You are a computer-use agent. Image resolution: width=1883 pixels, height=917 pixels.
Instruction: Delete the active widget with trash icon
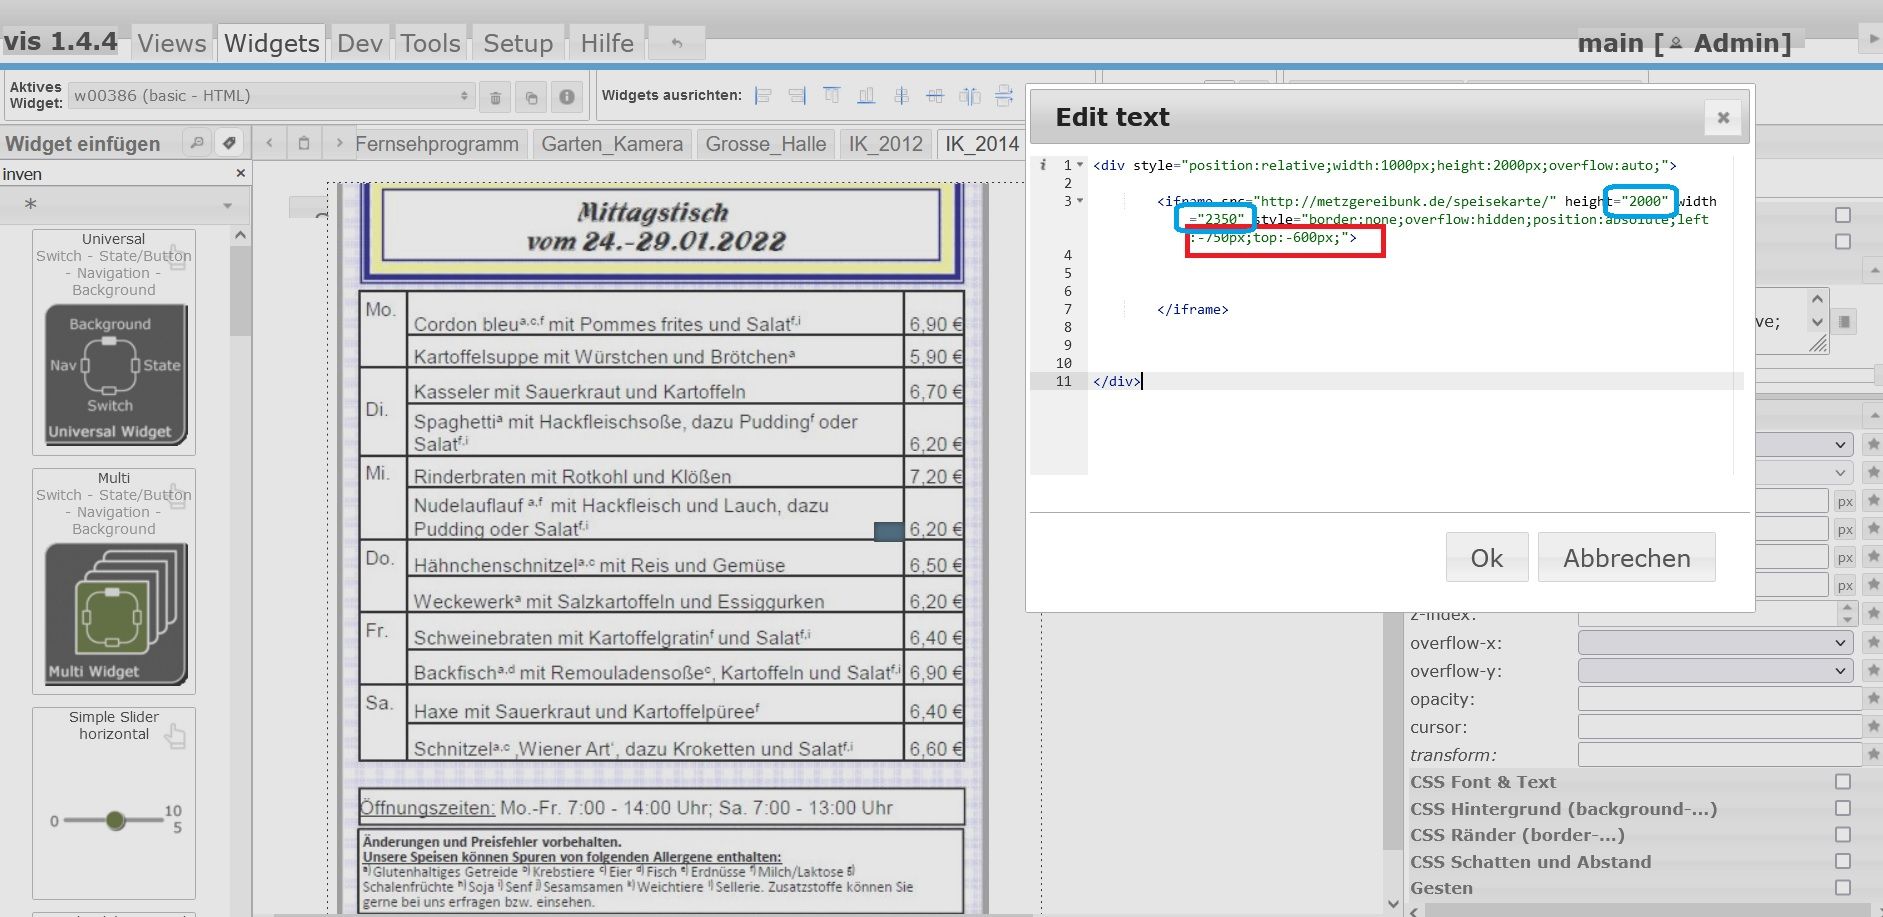pos(495,97)
